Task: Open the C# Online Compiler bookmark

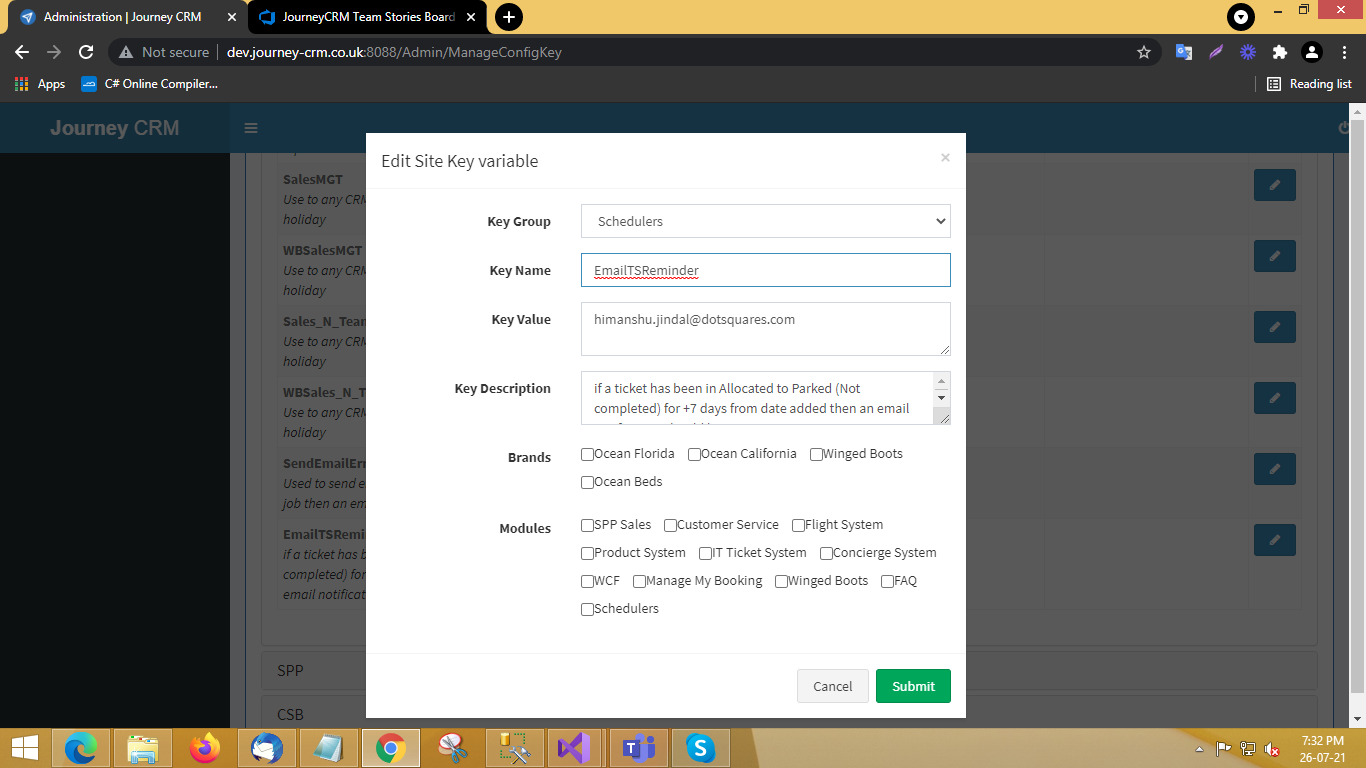Action: click(150, 84)
